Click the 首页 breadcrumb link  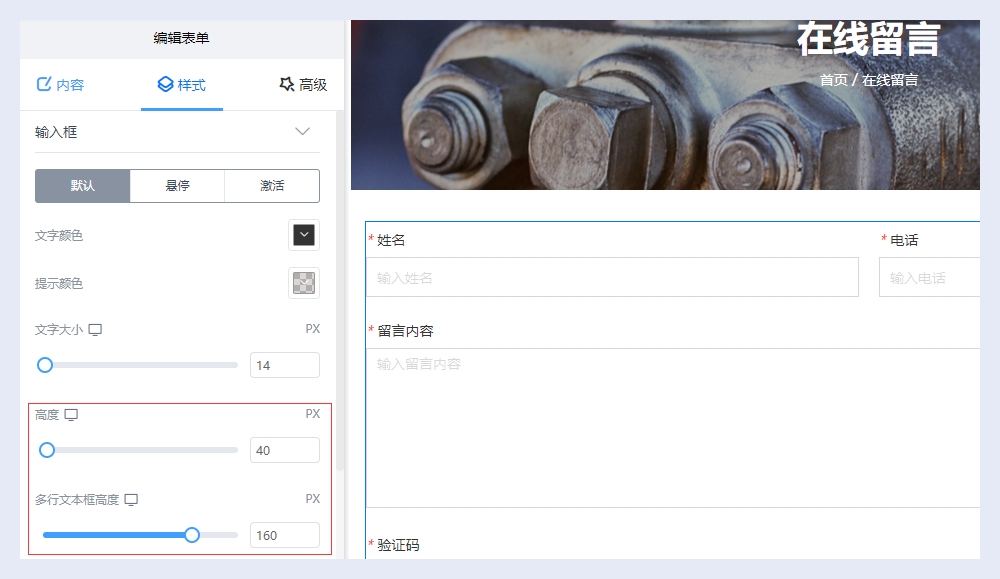coord(833,80)
